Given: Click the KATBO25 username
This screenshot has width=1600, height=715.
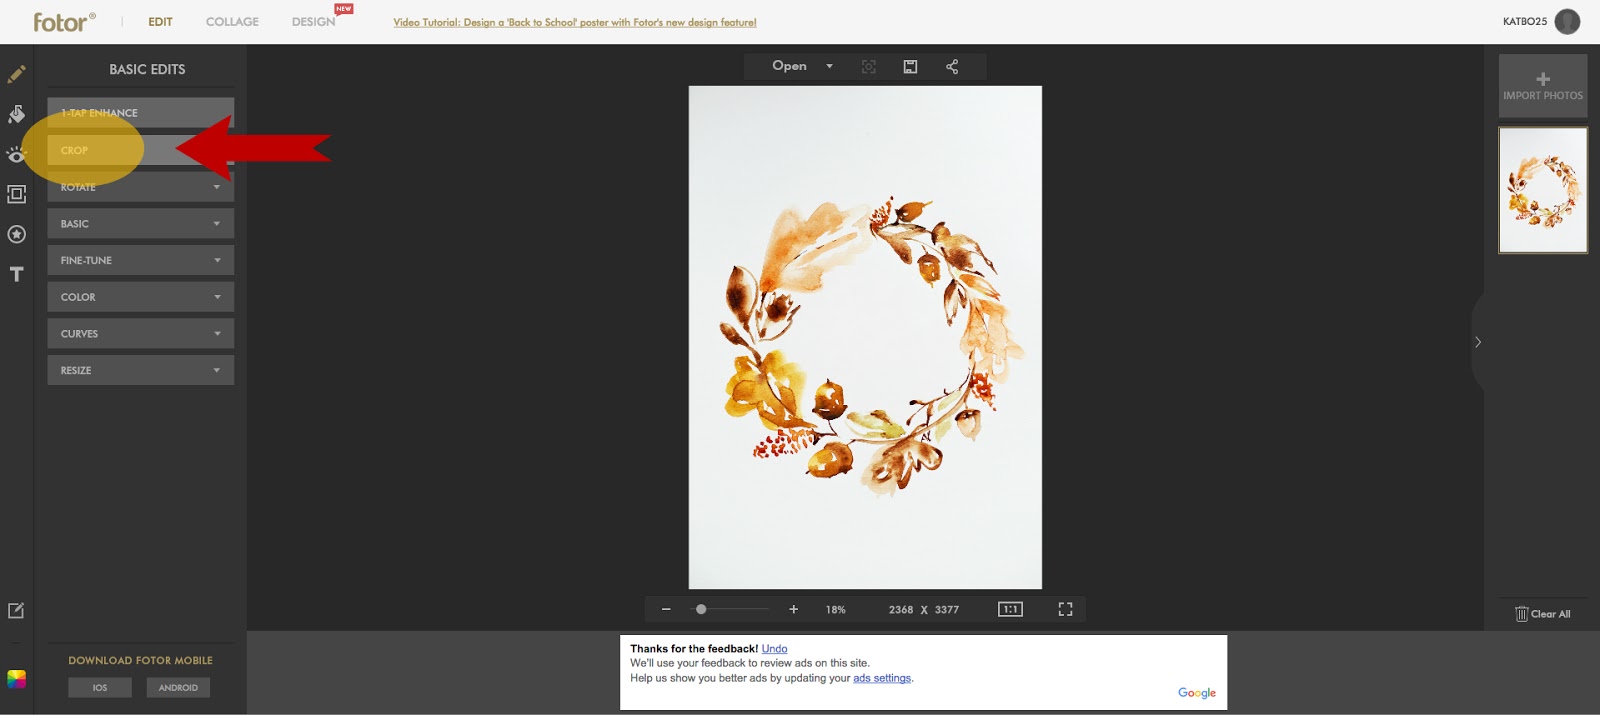Looking at the screenshot, I should (x=1524, y=22).
